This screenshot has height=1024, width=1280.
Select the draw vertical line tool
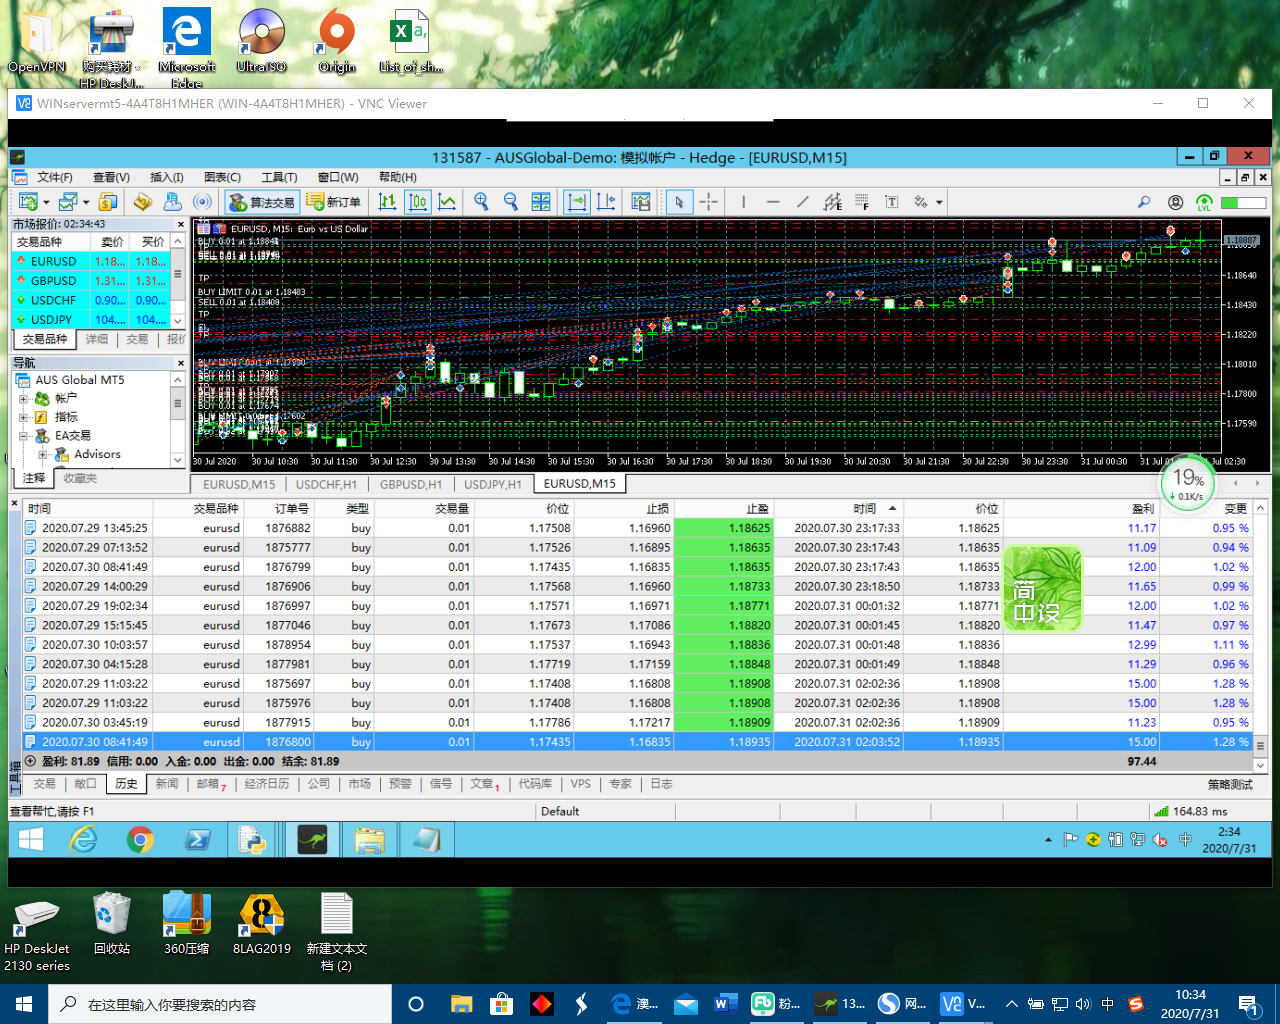[x=743, y=202]
